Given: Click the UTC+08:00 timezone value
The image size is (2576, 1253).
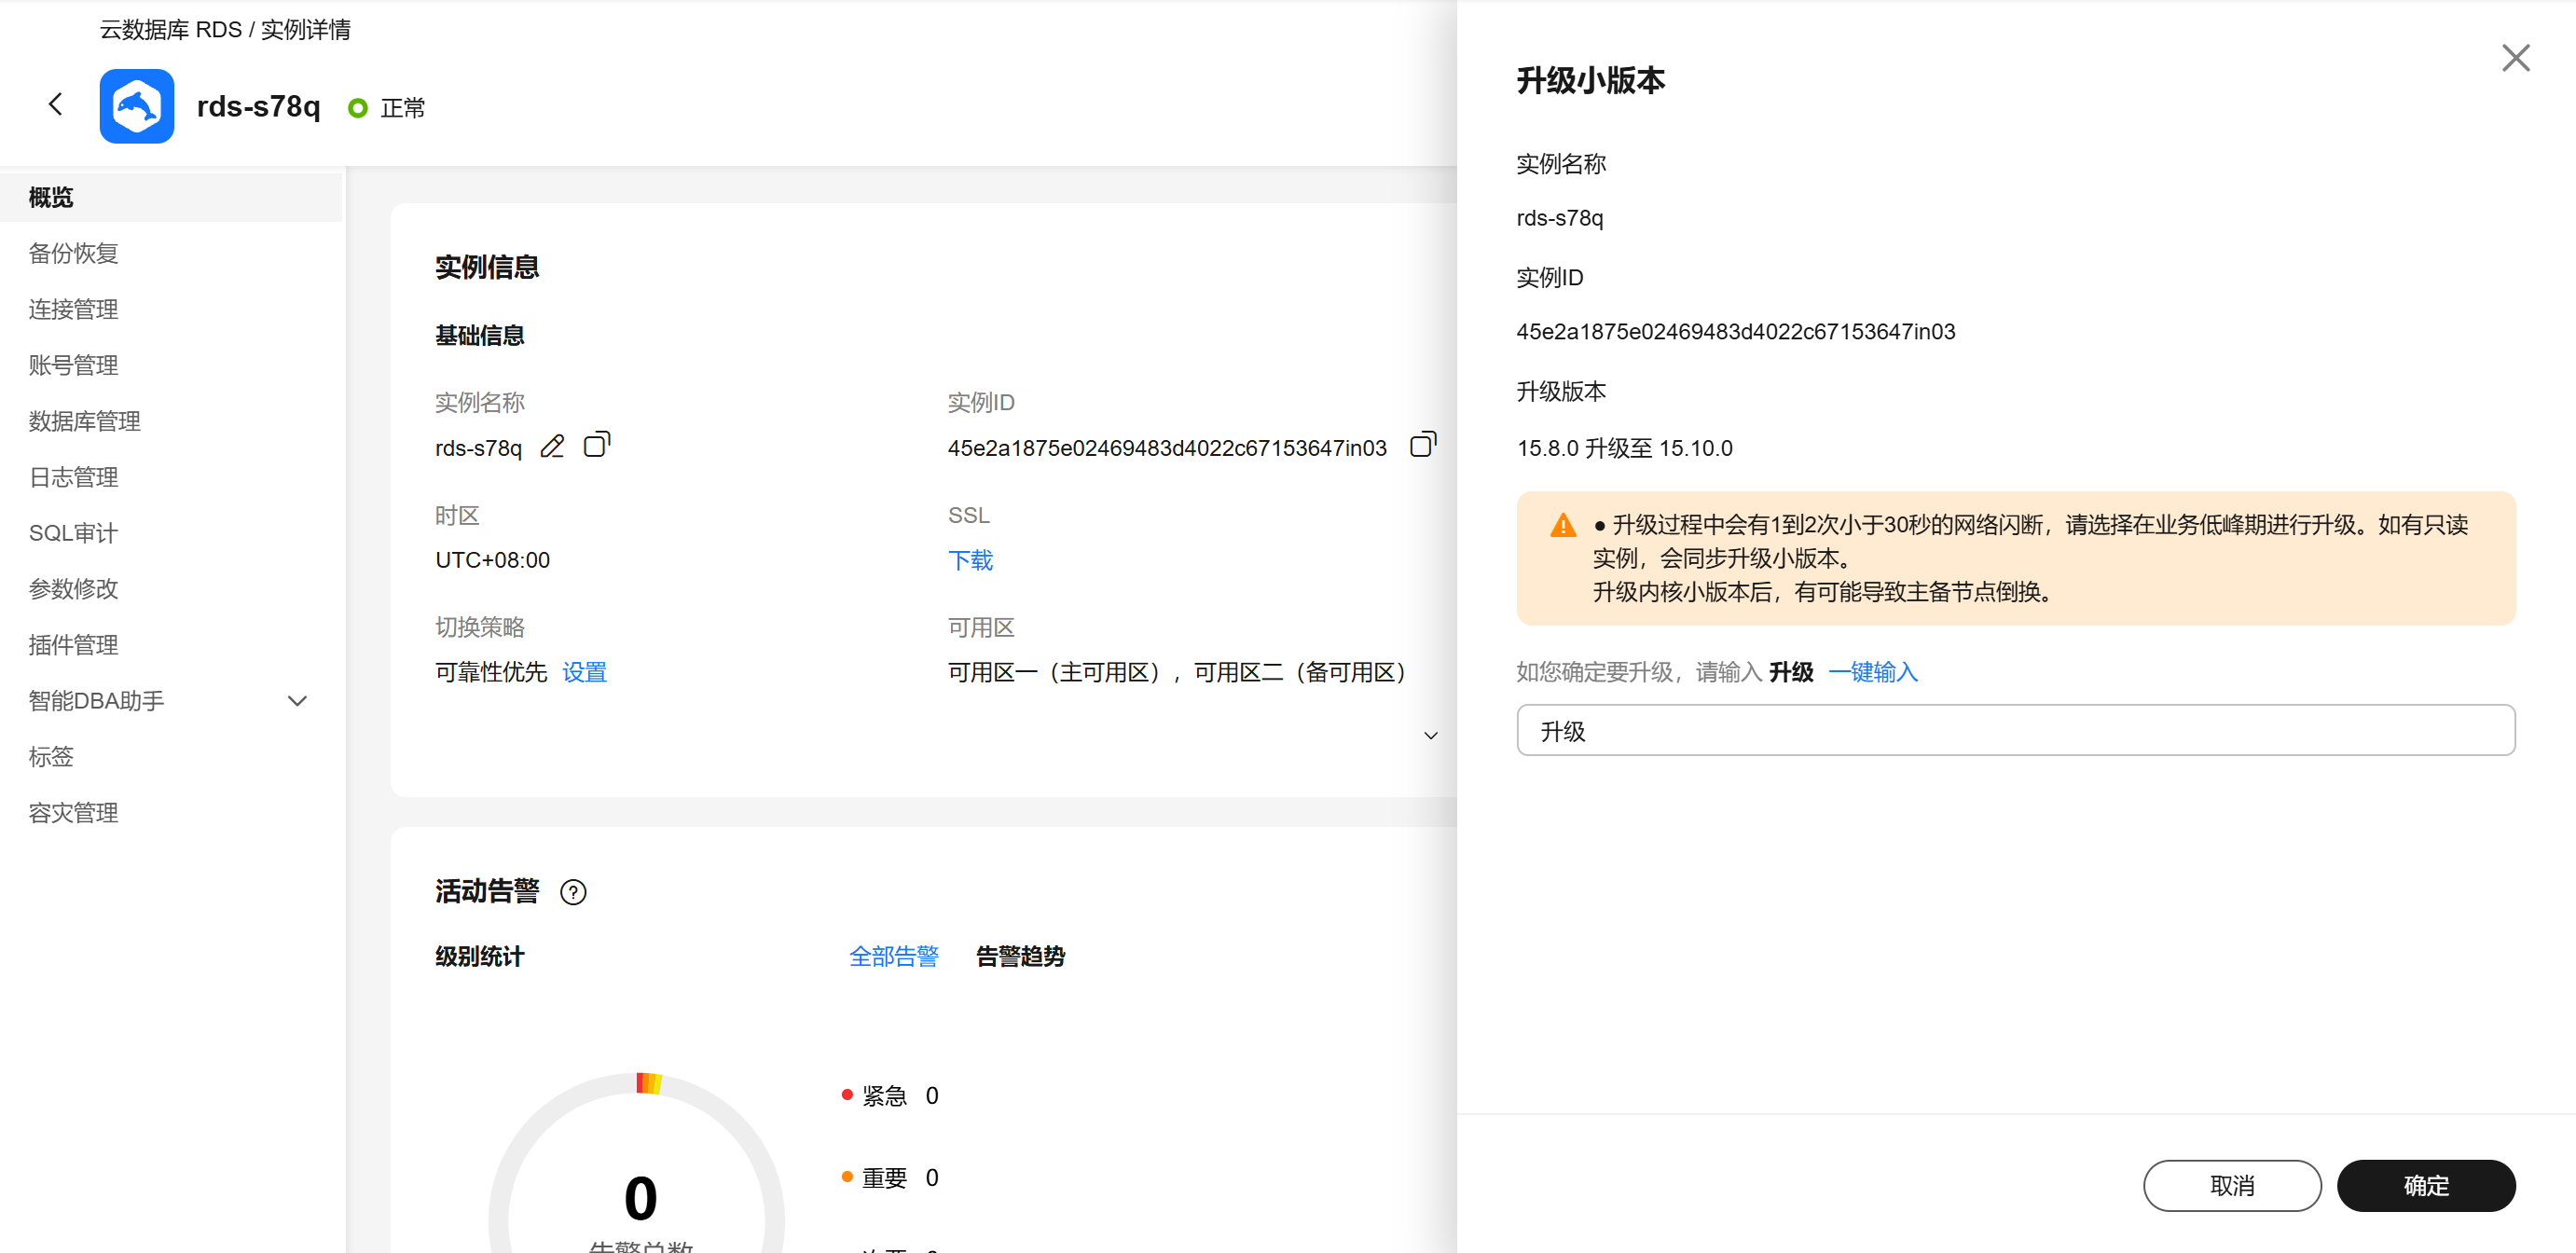Looking at the screenshot, I should click(492, 560).
